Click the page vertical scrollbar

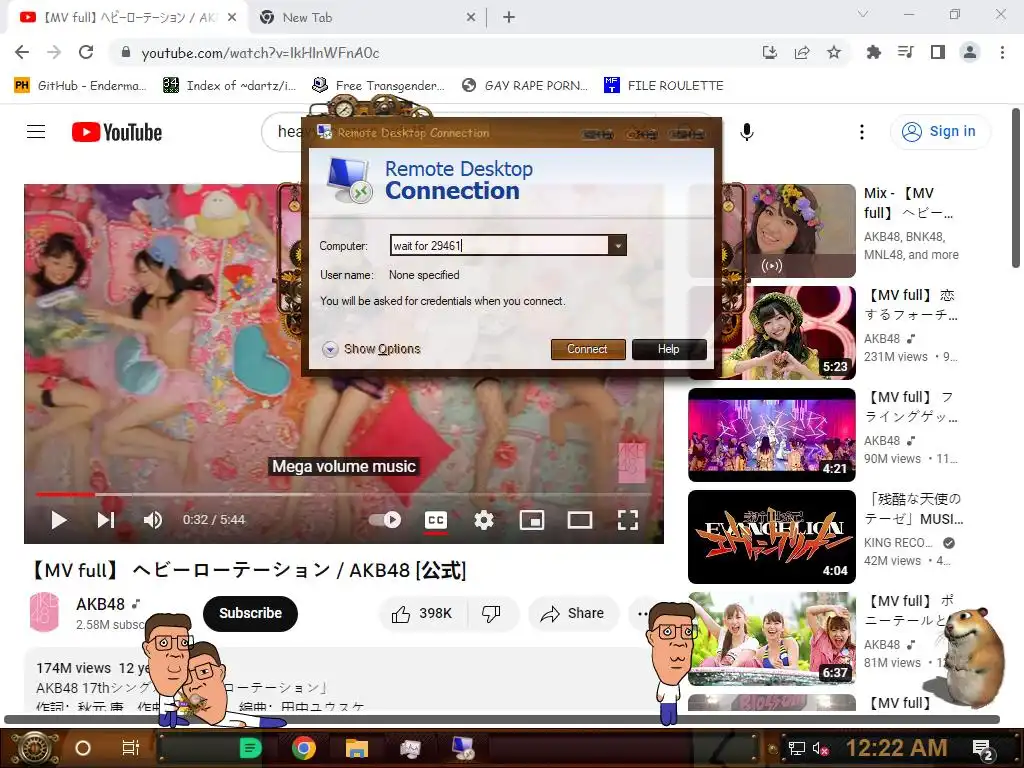coord(1016,188)
